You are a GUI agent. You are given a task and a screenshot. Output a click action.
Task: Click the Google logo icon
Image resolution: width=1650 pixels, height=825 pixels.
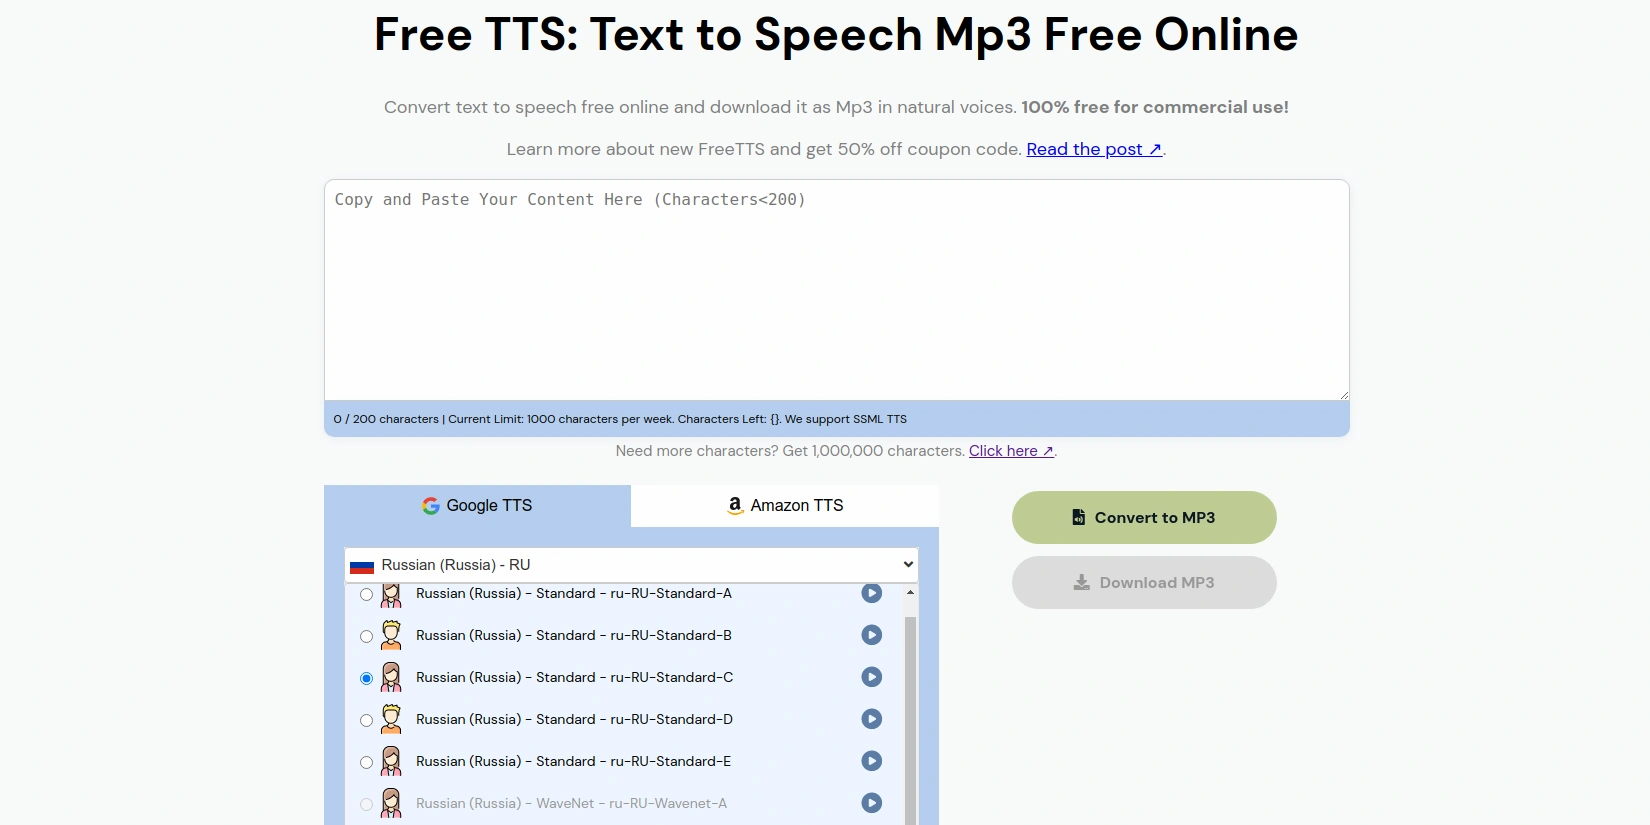[431, 506]
